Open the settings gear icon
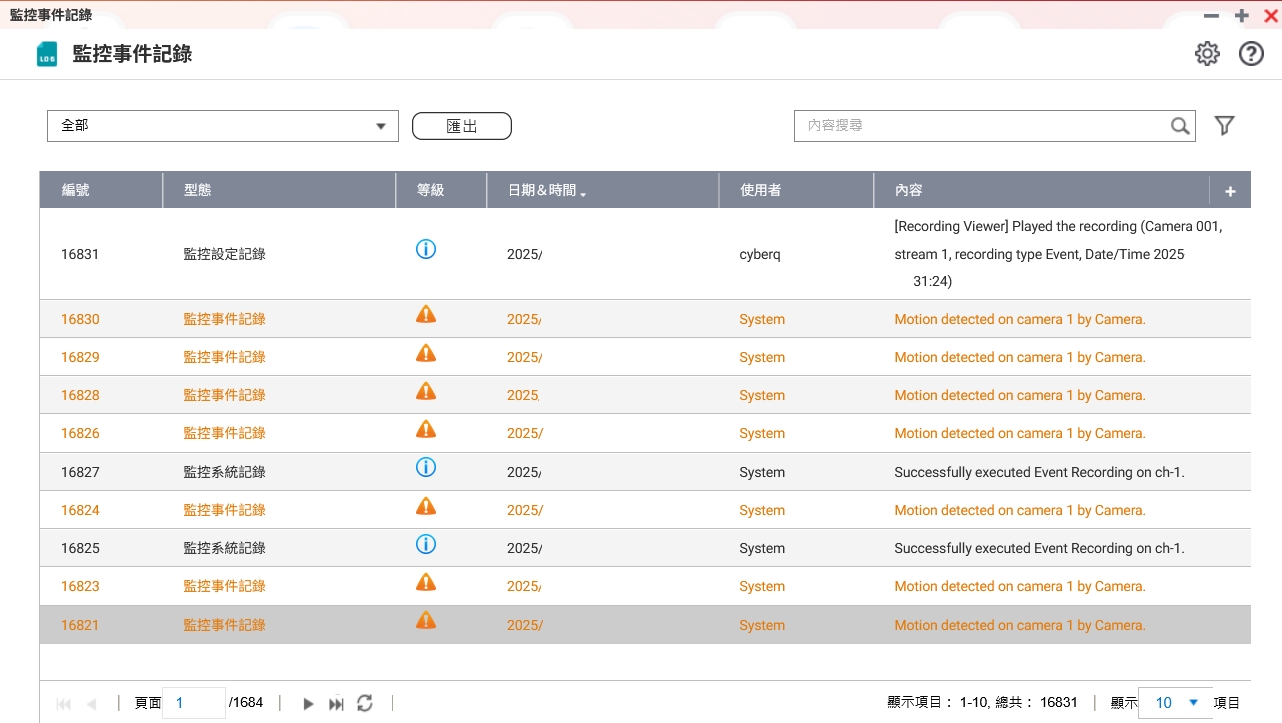 (x=1207, y=54)
